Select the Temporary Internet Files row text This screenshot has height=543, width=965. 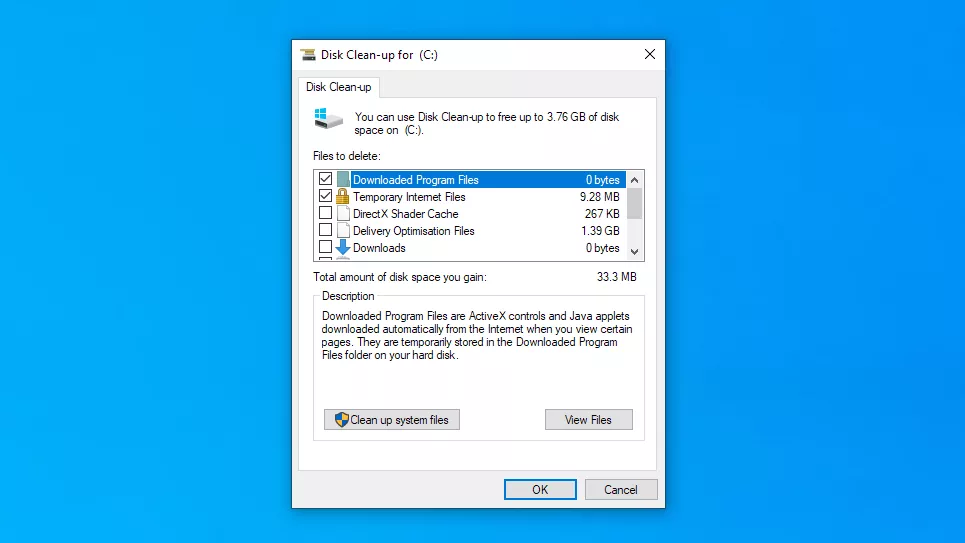pyautogui.click(x=409, y=197)
